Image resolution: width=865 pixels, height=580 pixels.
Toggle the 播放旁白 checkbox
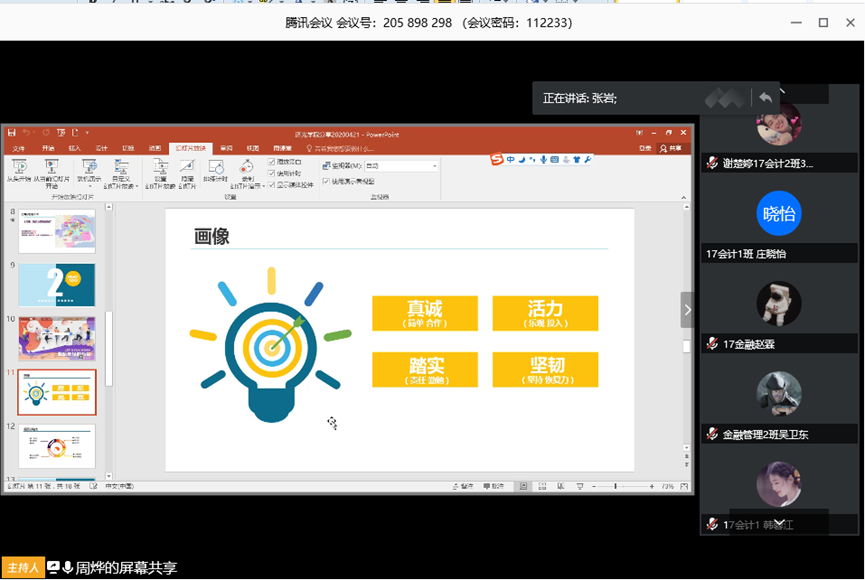[x=272, y=162]
